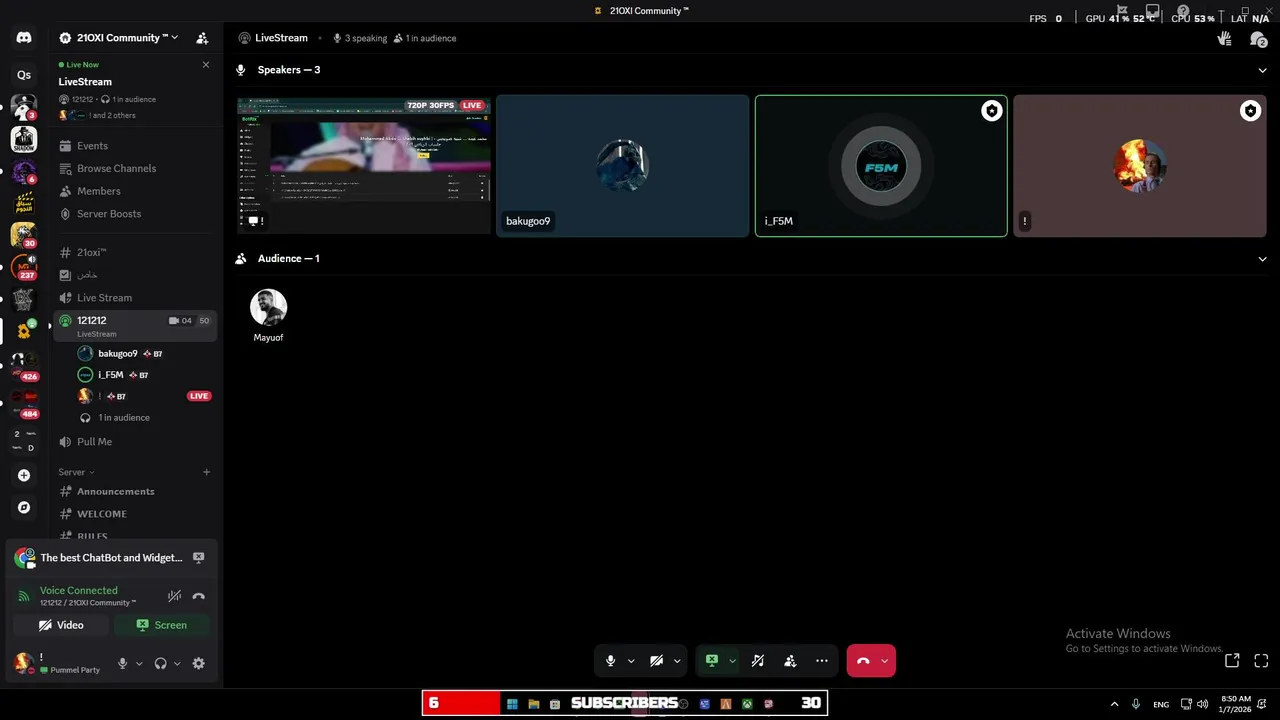This screenshot has width=1280, height=720.
Task: Click the red LIVE badge in sidebar
Action: point(199,396)
